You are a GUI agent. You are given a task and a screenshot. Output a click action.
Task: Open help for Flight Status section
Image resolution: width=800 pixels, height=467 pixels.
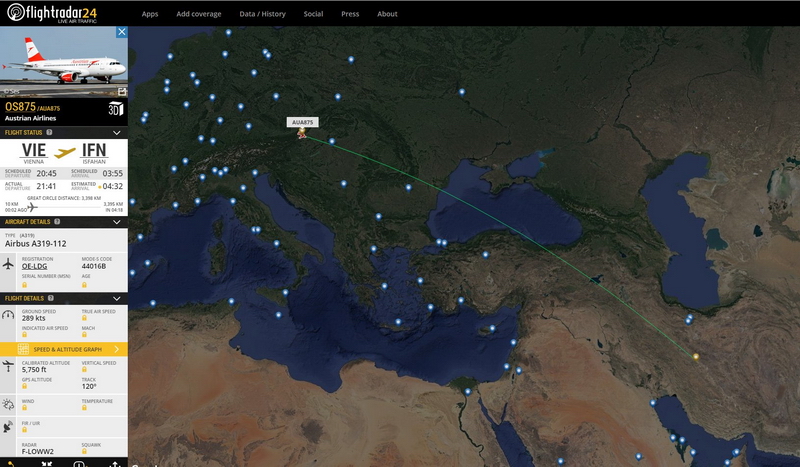point(49,132)
